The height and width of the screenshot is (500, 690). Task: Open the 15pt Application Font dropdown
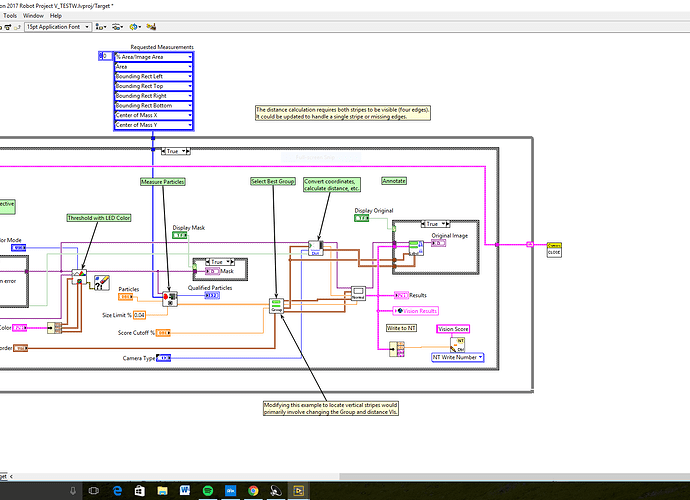pyautogui.click(x=58, y=27)
